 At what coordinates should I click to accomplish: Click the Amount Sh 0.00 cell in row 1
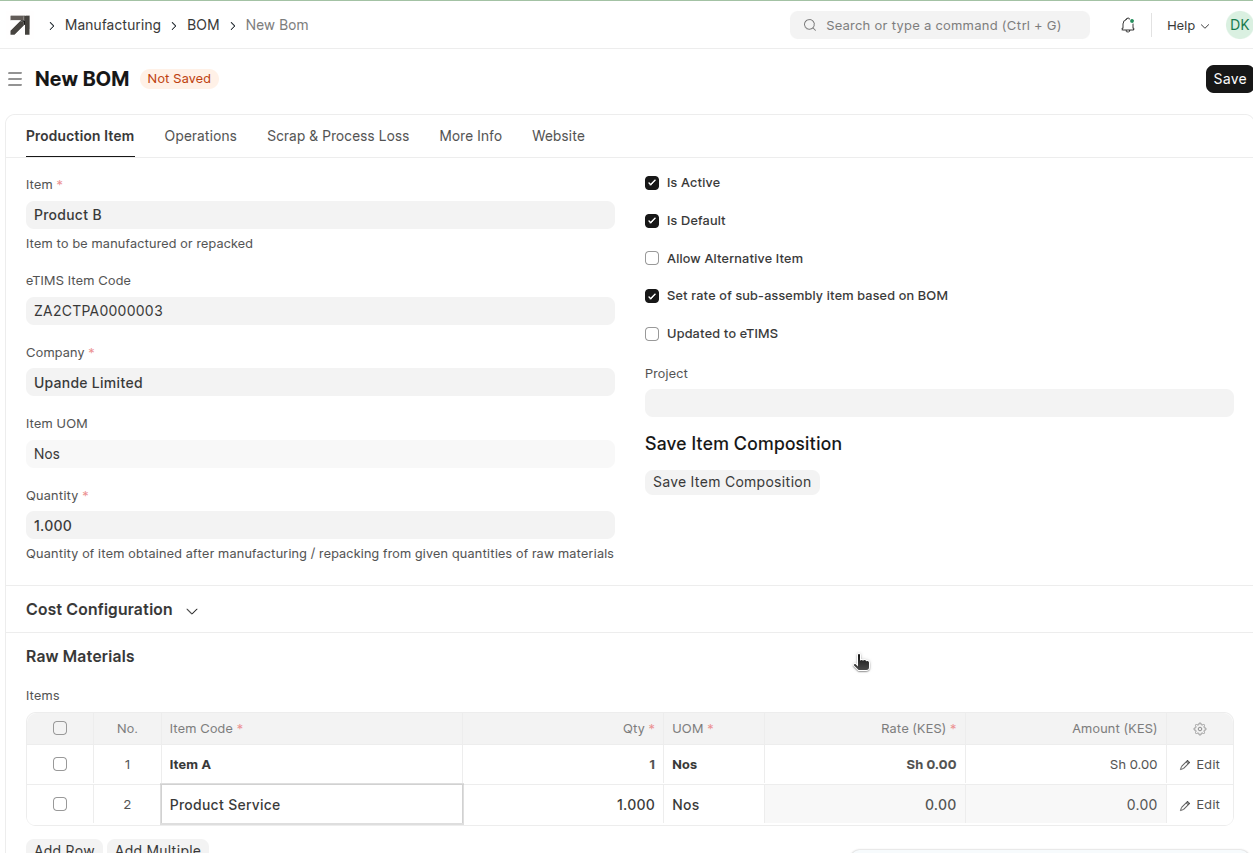1066,765
